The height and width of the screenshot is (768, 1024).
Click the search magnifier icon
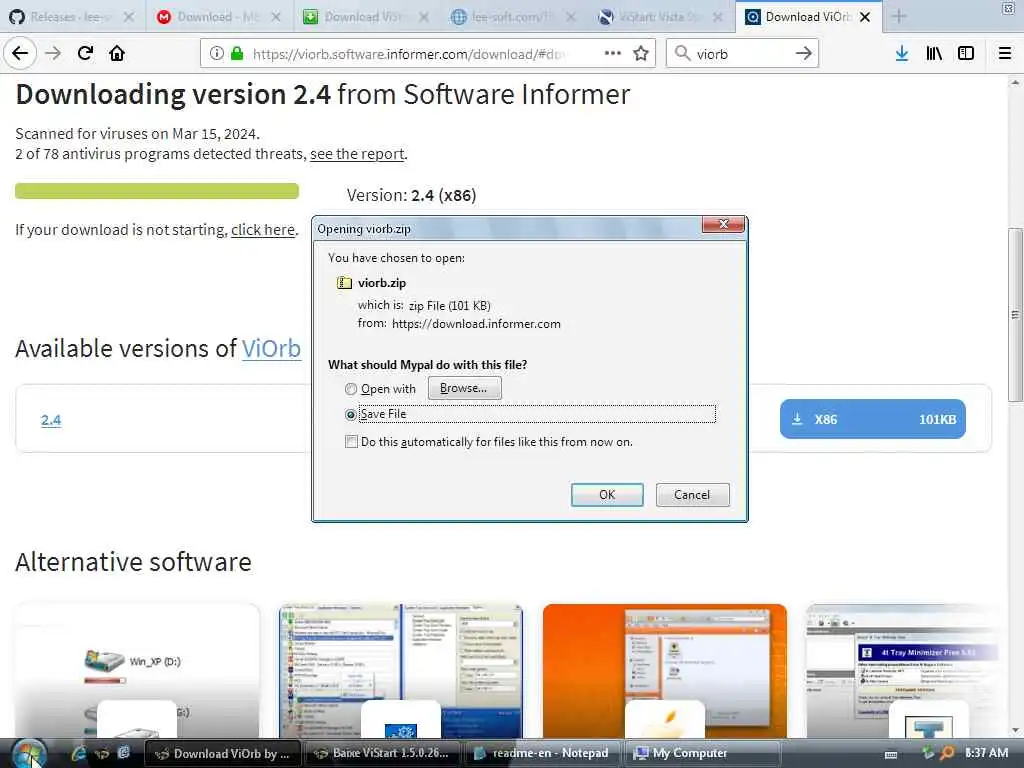click(682, 54)
